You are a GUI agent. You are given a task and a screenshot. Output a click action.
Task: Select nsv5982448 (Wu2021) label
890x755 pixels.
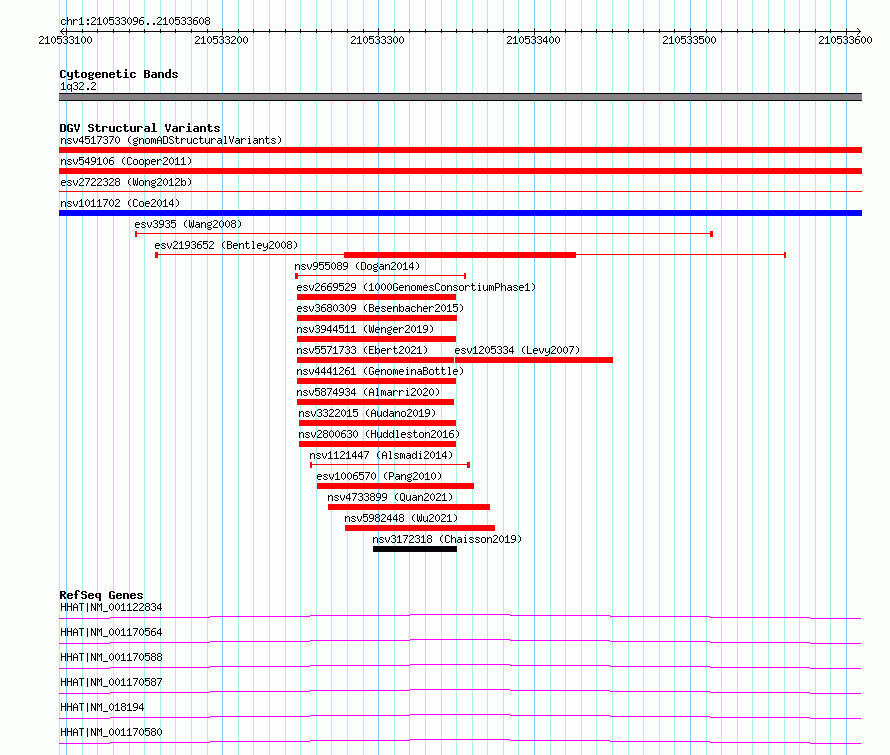pos(401,518)
